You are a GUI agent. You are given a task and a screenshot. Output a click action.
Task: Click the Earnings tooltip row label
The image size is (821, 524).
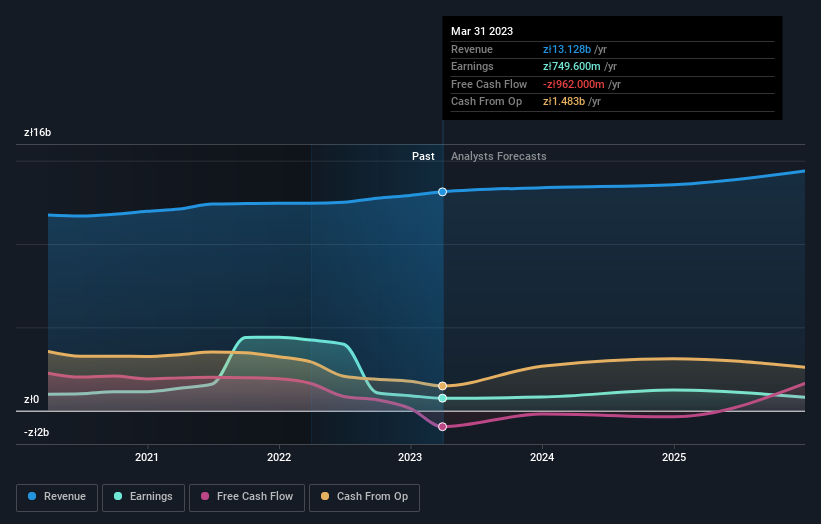pyautogui.click(x=472, y=66)
